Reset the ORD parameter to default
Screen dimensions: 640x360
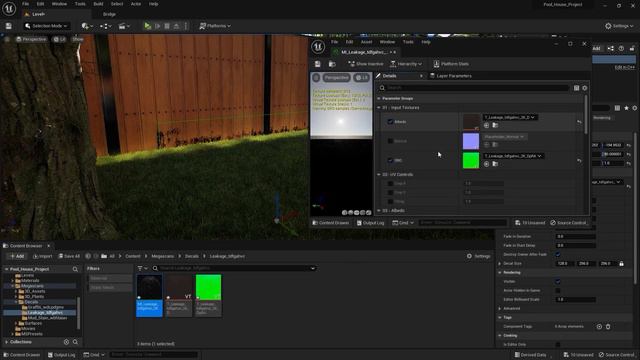tap(579, 160)
